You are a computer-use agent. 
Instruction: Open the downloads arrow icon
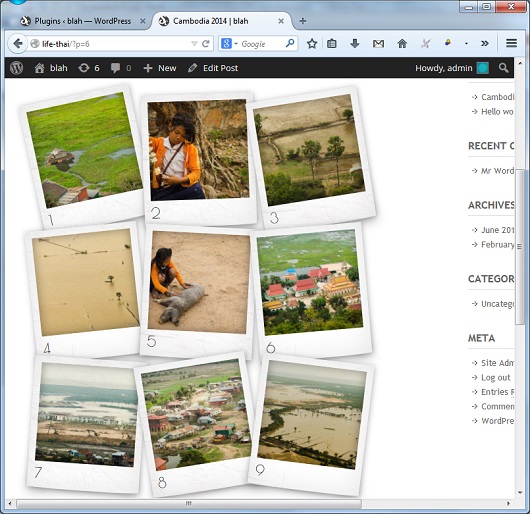[x=355, y=43]
